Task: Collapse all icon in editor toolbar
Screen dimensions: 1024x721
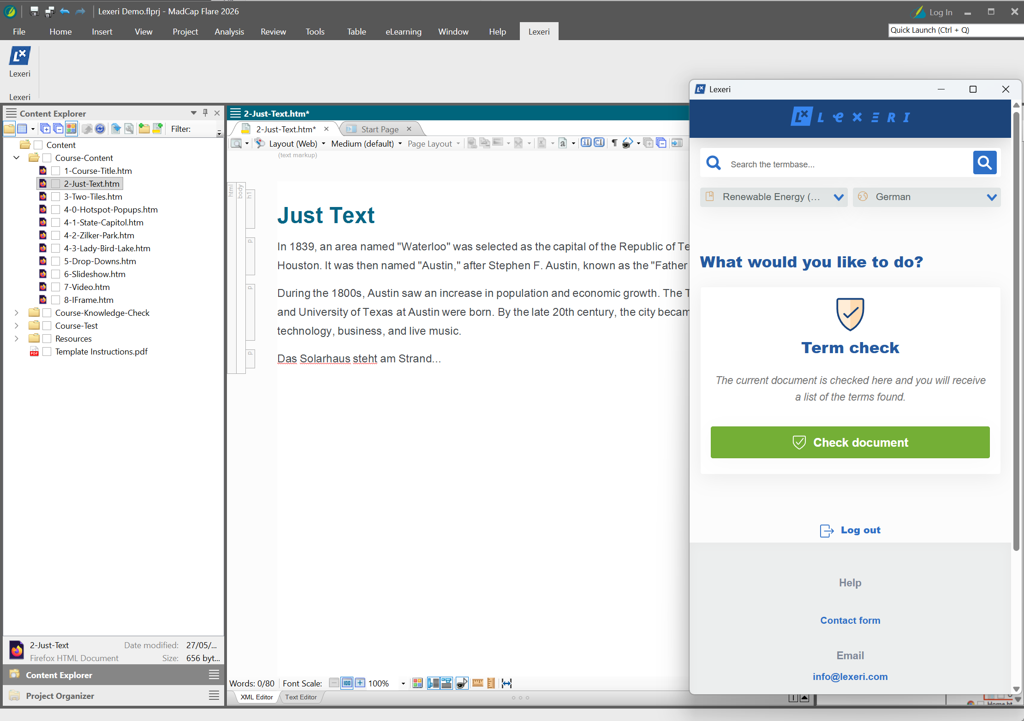Action: (661, 143)
